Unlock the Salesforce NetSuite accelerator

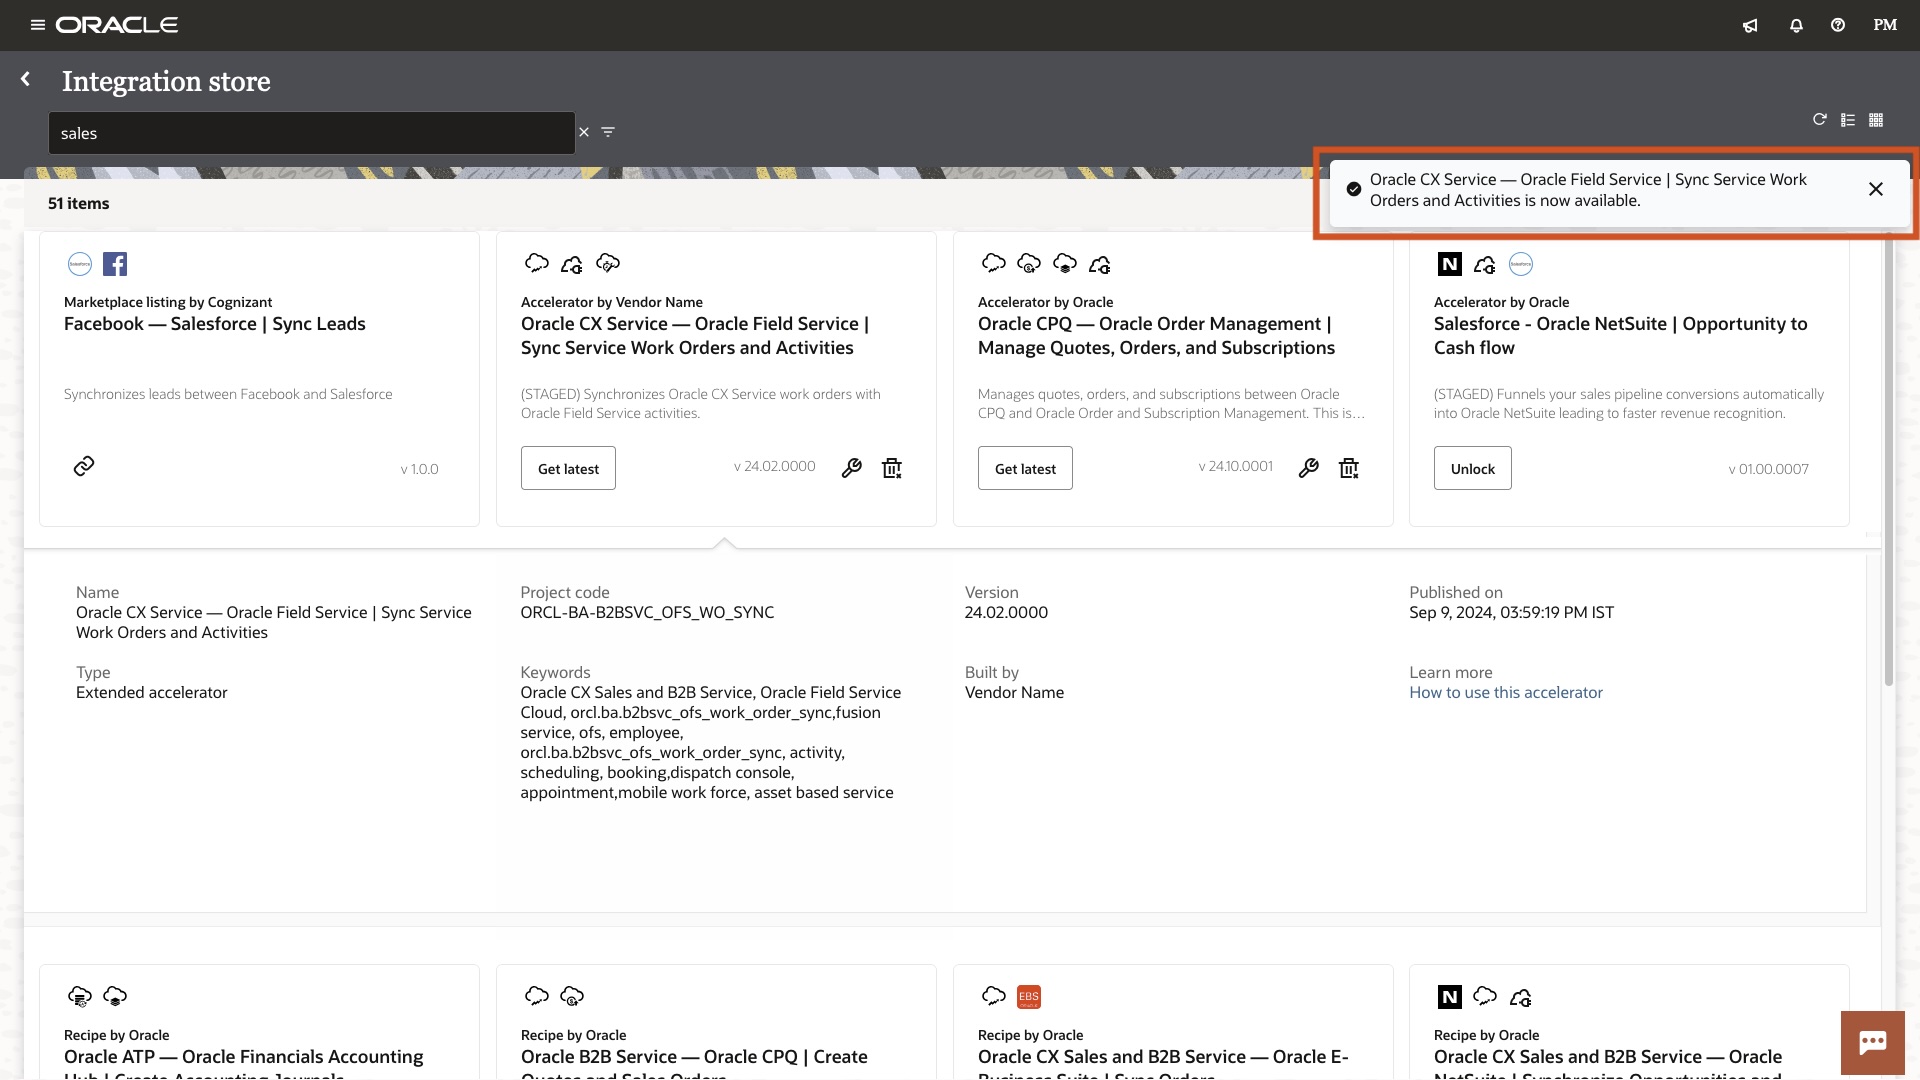click(x=1472, y=468)
